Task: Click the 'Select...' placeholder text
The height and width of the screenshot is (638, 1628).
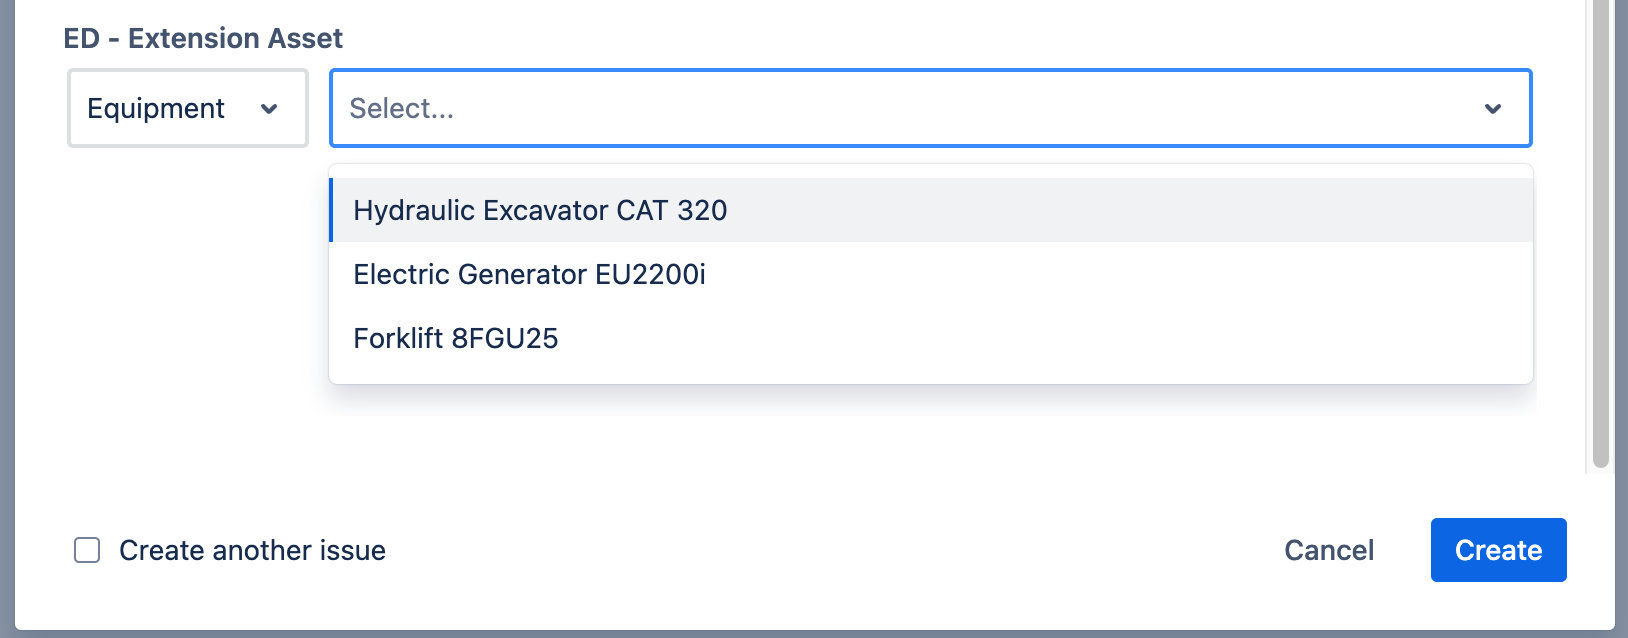Action: [401, 108]
